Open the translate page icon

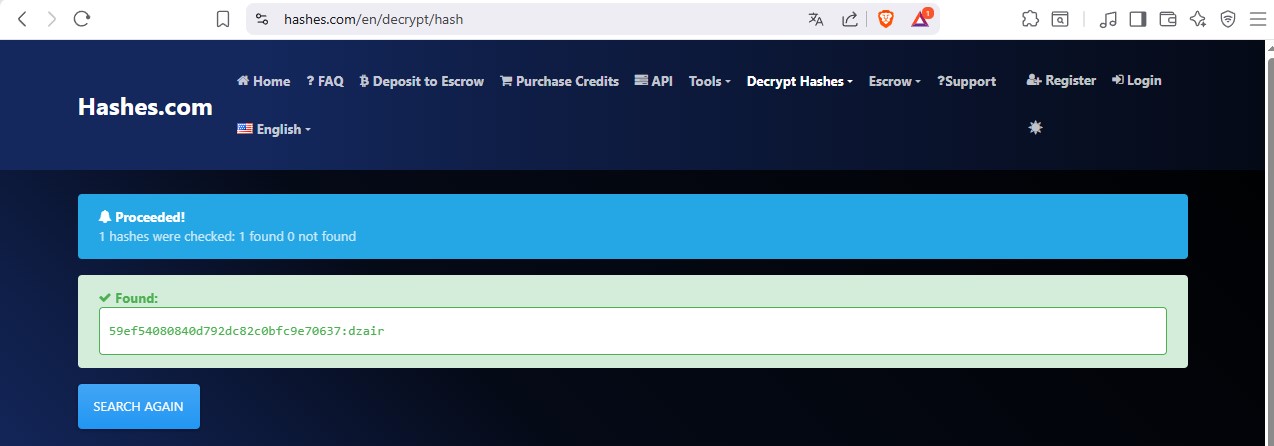click(x=816, y=19)
